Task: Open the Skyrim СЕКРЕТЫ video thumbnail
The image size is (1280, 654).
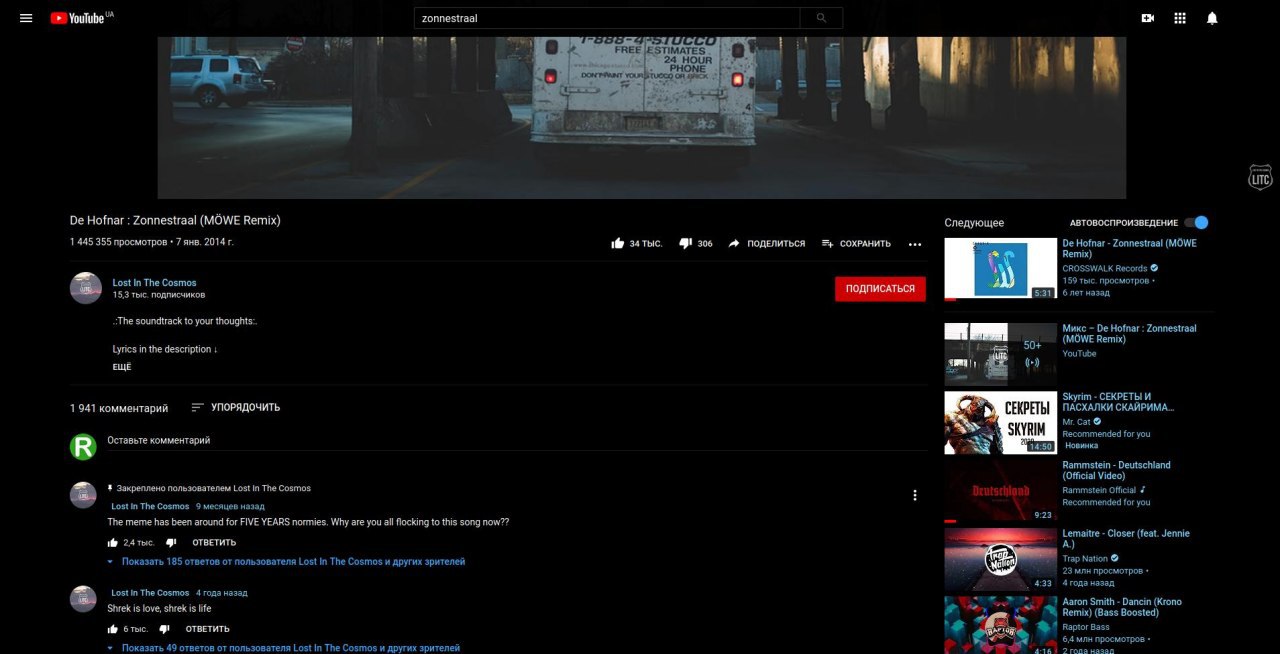Action: pos(1001,423)
